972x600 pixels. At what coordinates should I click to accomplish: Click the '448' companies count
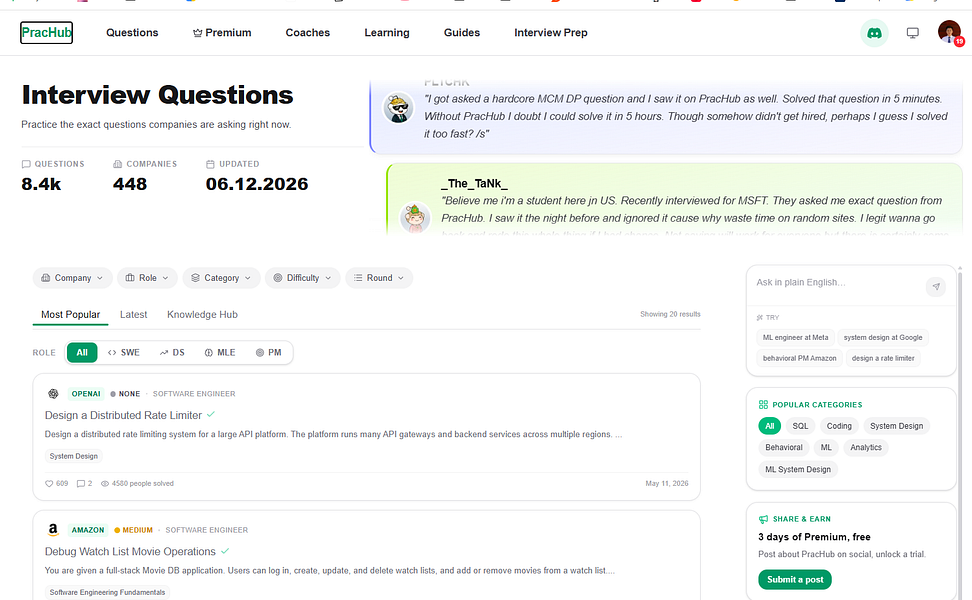[x=130, y=184]
